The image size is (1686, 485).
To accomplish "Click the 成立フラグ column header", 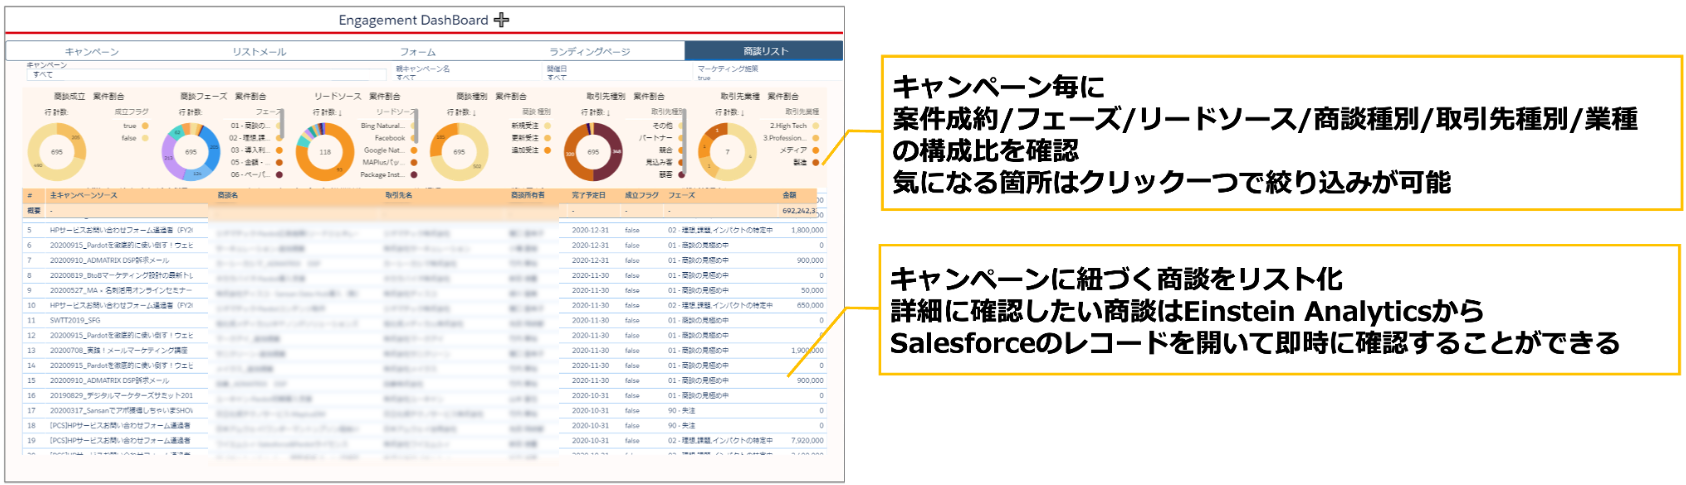I will tap(641, 195).
